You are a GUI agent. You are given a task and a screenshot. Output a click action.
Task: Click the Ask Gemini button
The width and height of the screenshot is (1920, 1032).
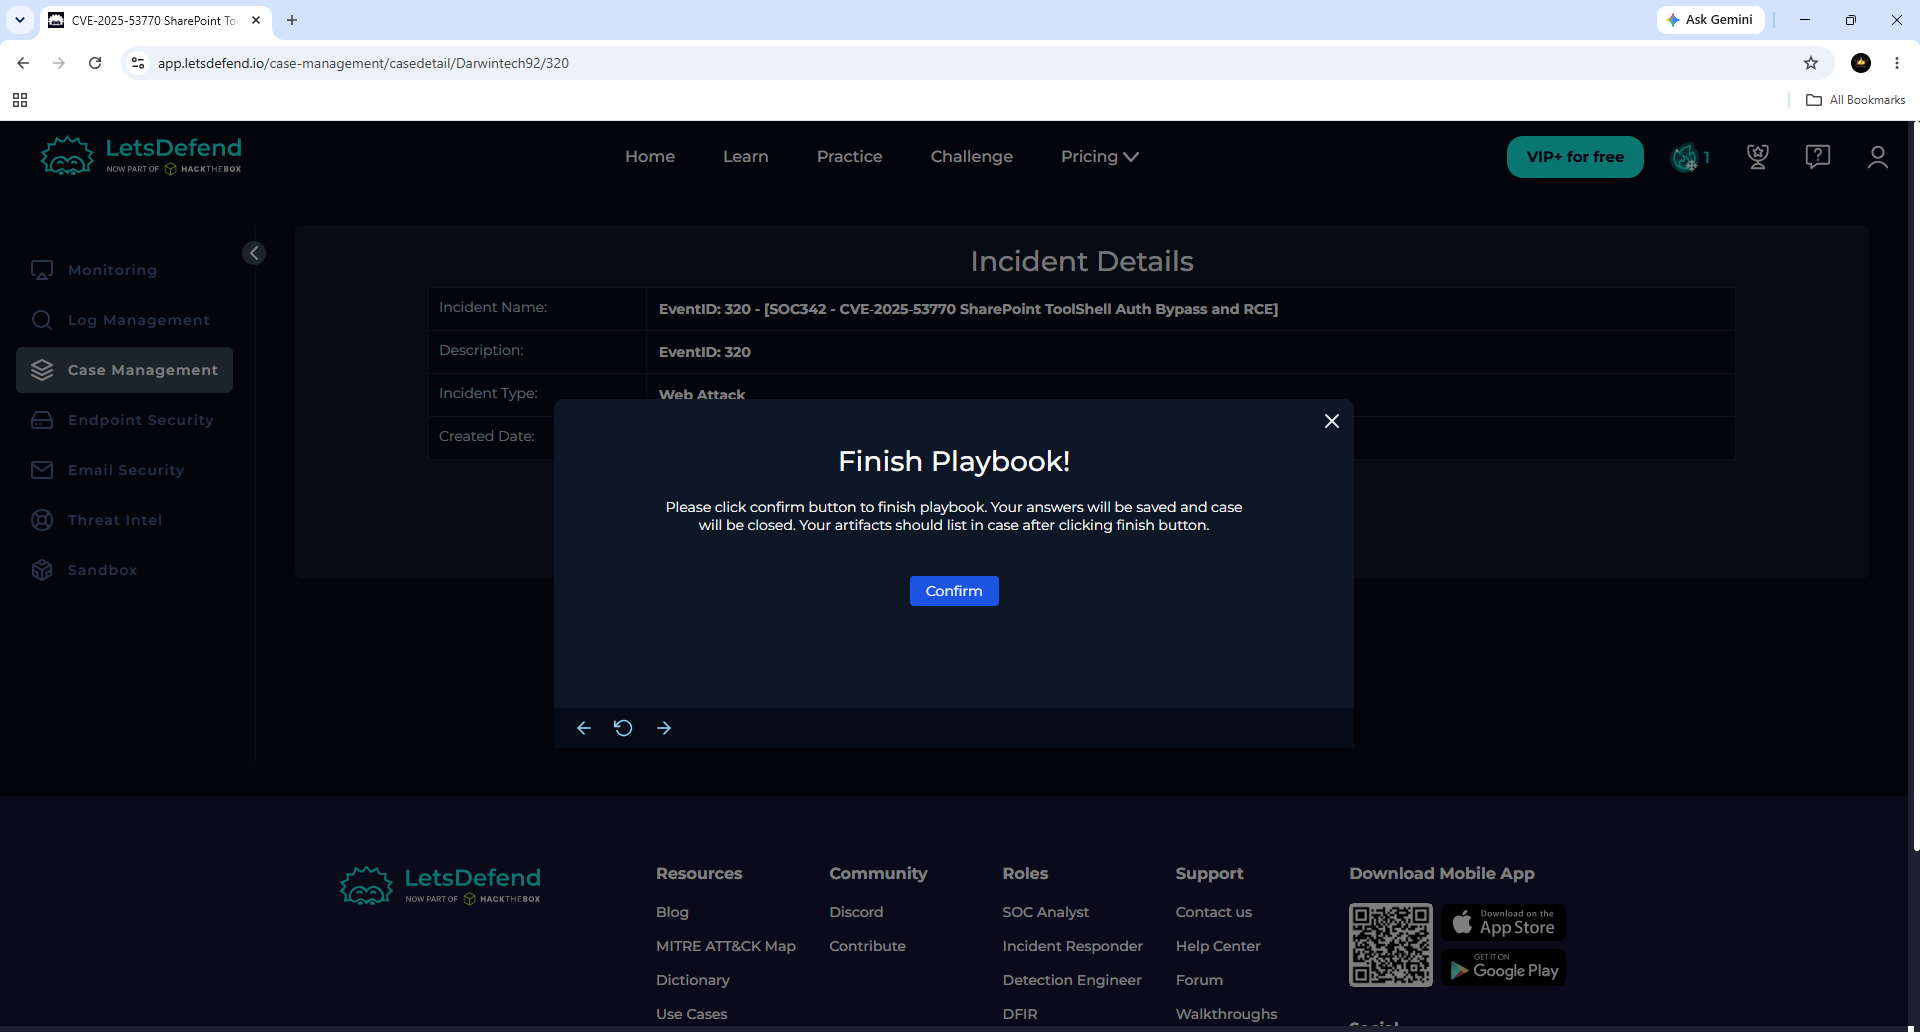click(x=1710, y=20)
